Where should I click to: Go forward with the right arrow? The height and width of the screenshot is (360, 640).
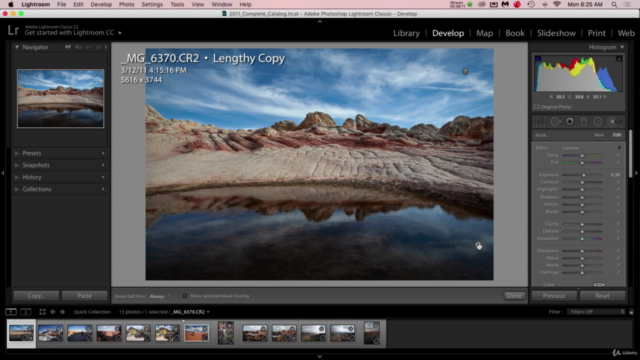62,312
